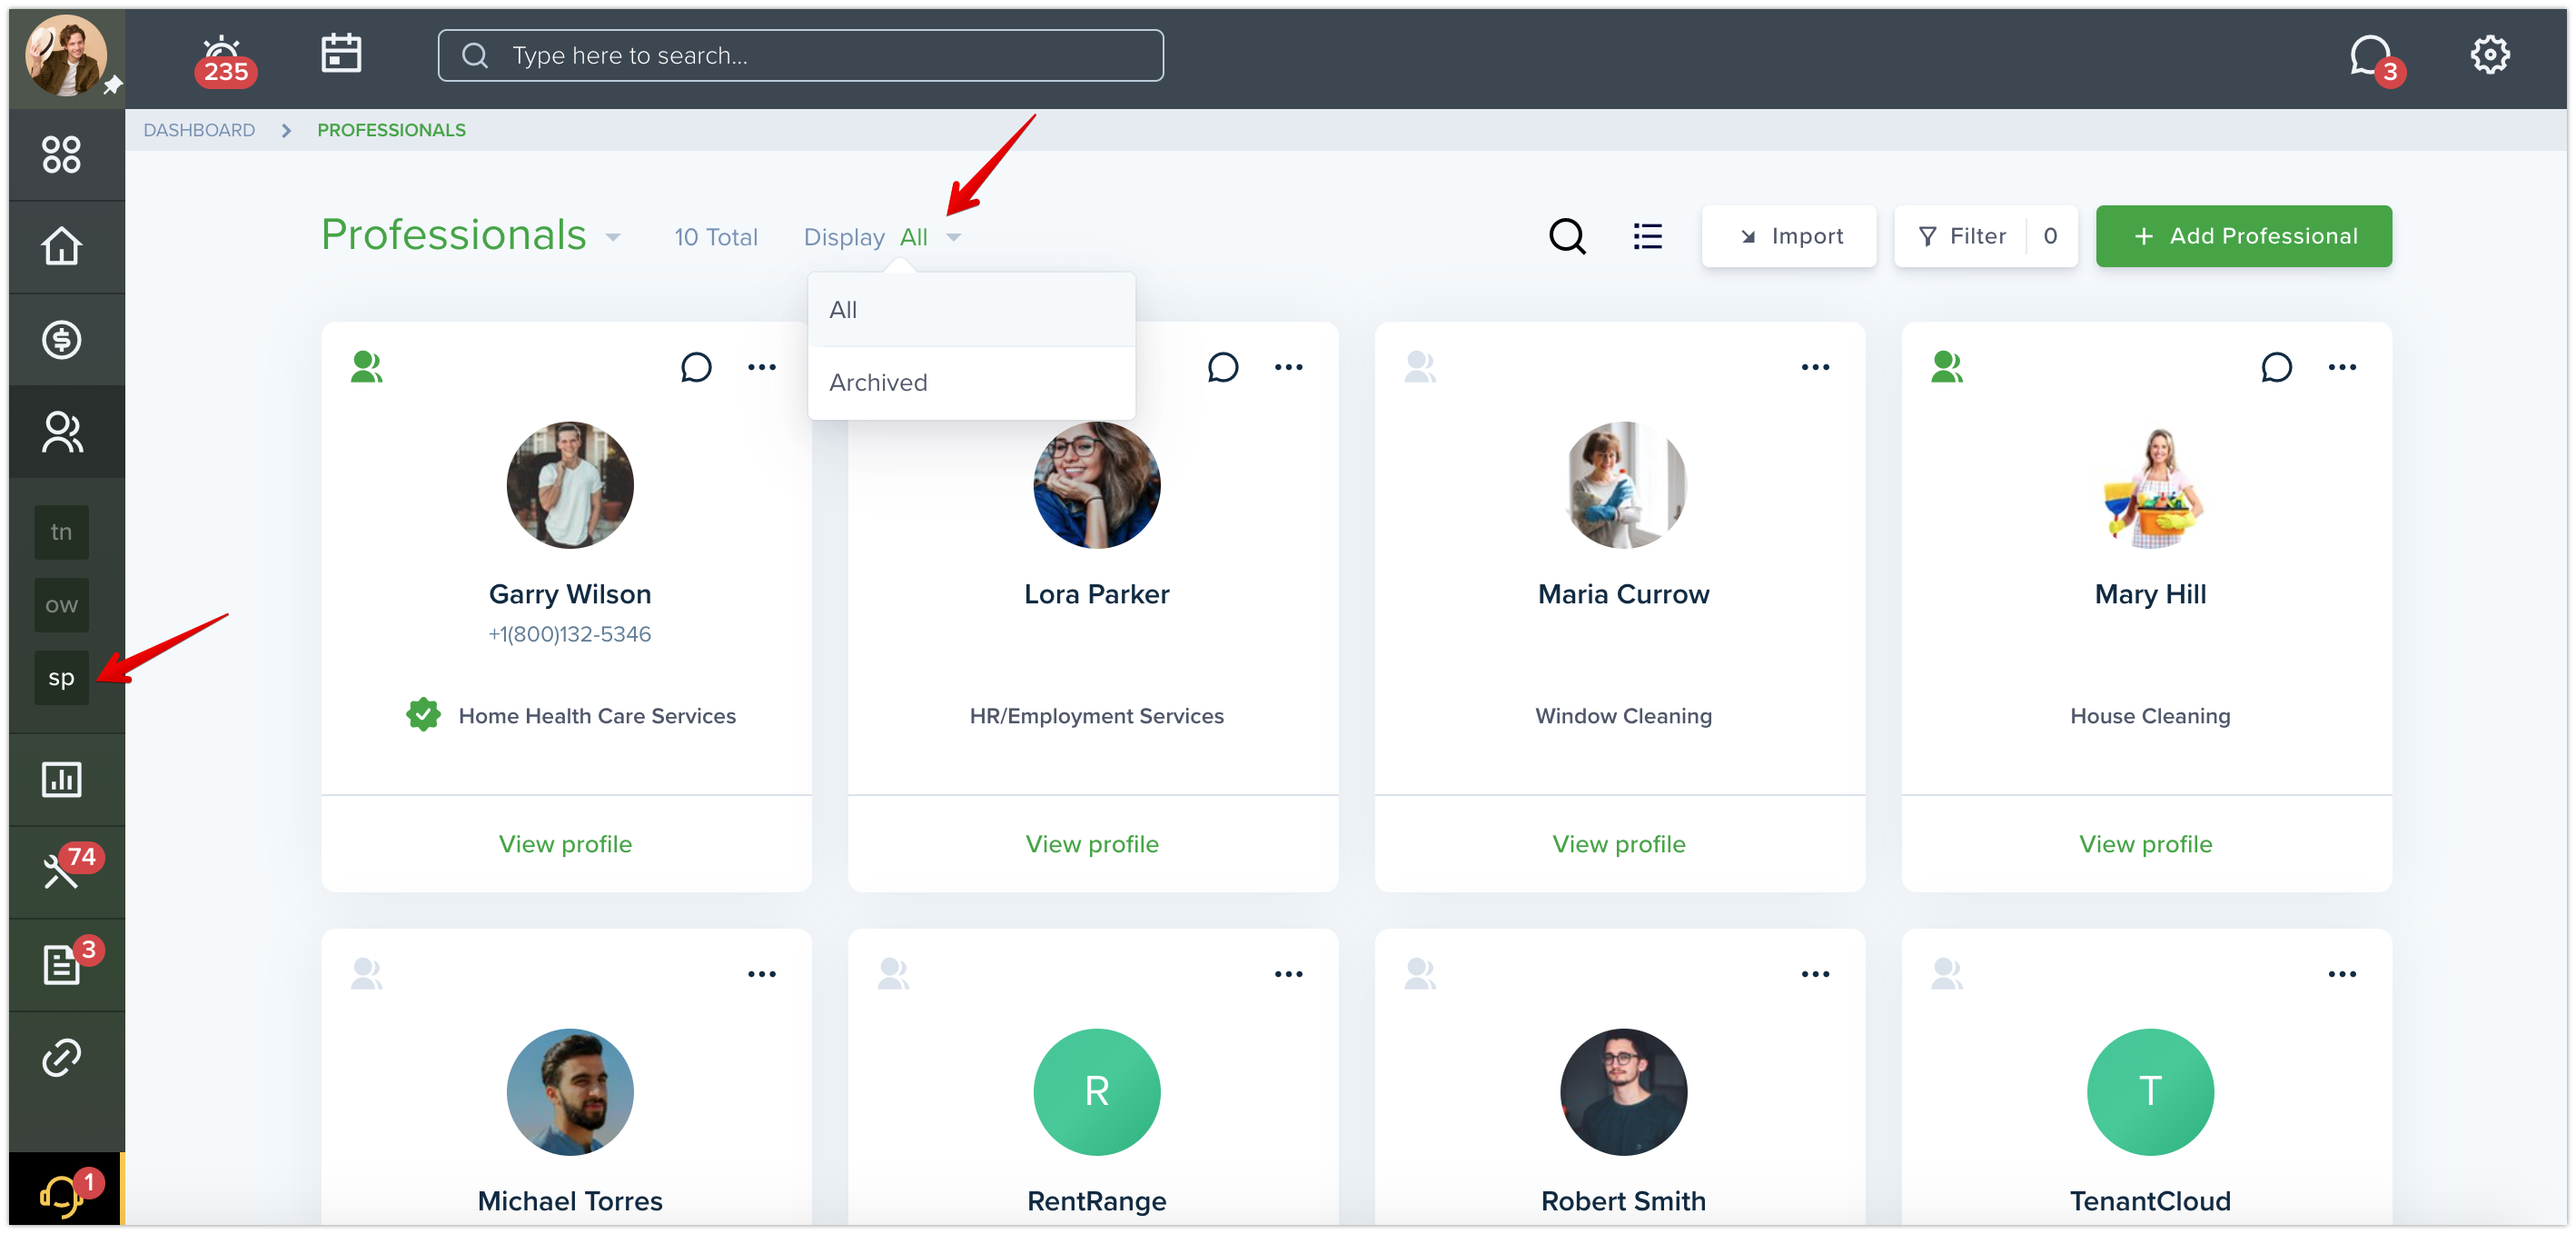Open the ow sidebar tab
This screenshot has width=2576, height=1234.
click(x=61, y=605)
